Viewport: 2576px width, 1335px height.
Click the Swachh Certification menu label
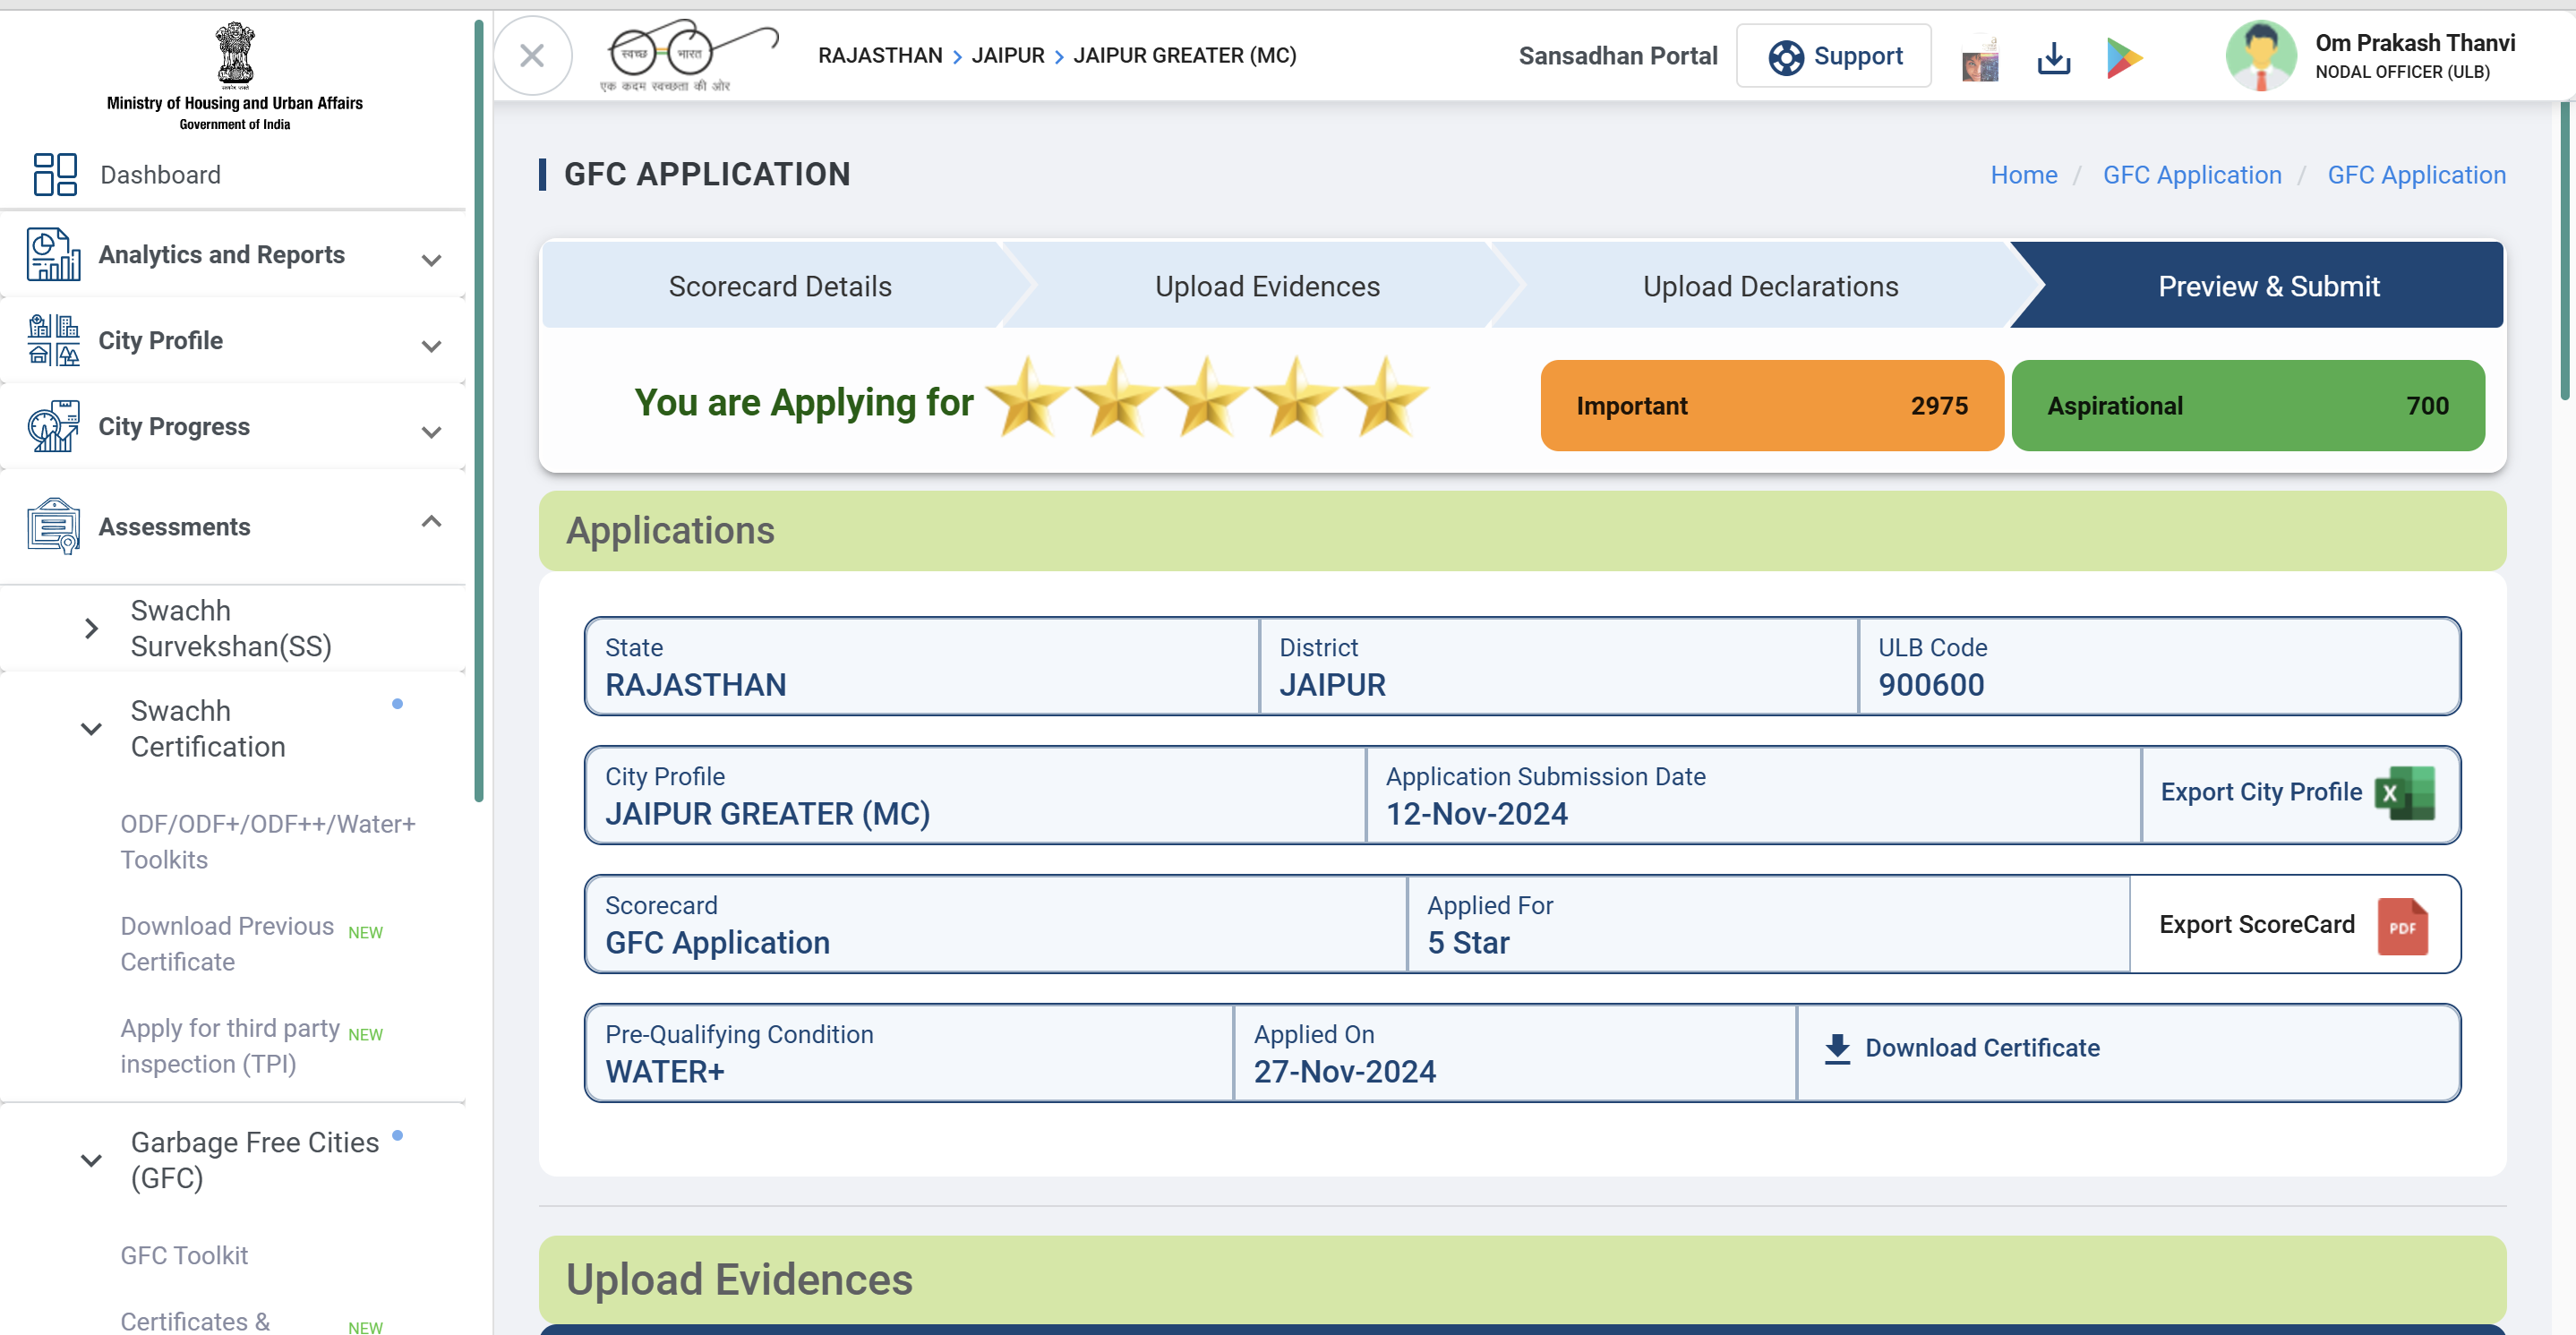(x=208, y=728)
